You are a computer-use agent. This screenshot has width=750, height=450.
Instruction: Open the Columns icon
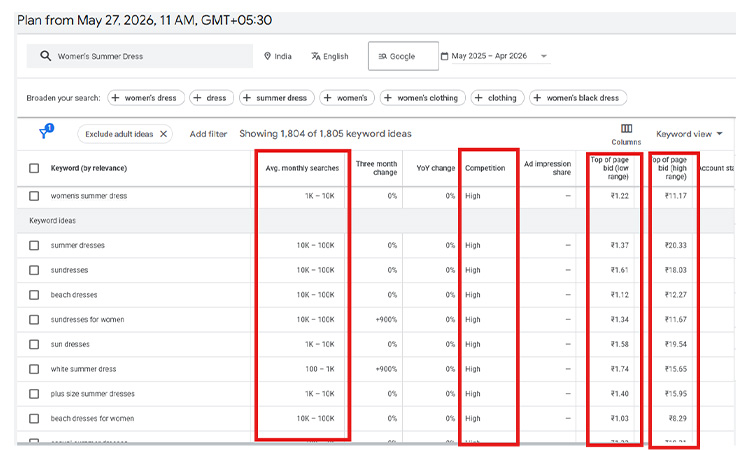626,128
